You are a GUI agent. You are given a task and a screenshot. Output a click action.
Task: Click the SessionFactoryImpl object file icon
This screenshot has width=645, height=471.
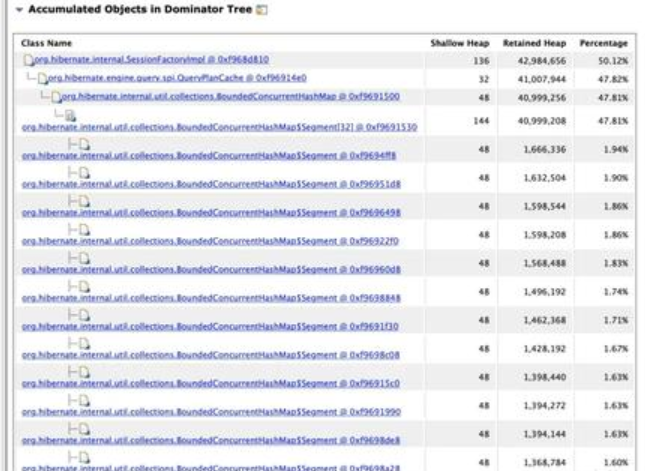(x=28, y=60)
